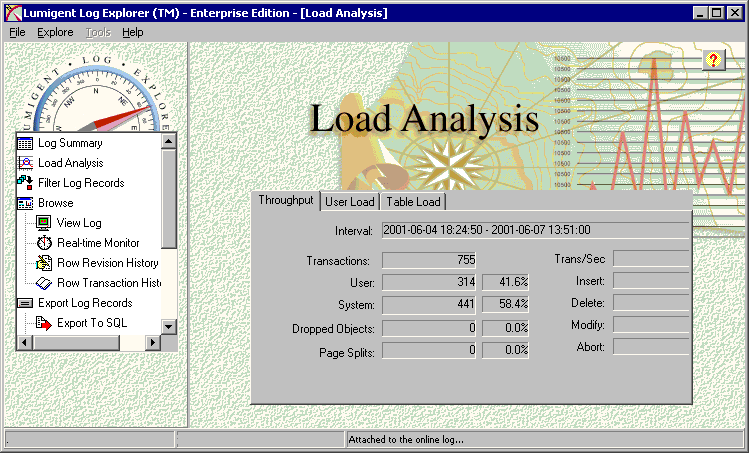
Task: Open help with the question mark icon
Action: click(714, 60)
